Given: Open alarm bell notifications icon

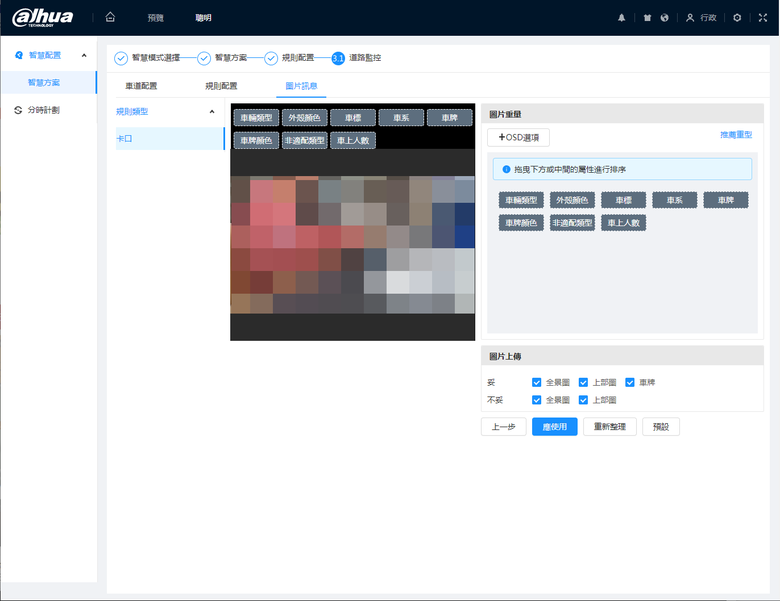Looking at the screenshot, I should point(621,18).
